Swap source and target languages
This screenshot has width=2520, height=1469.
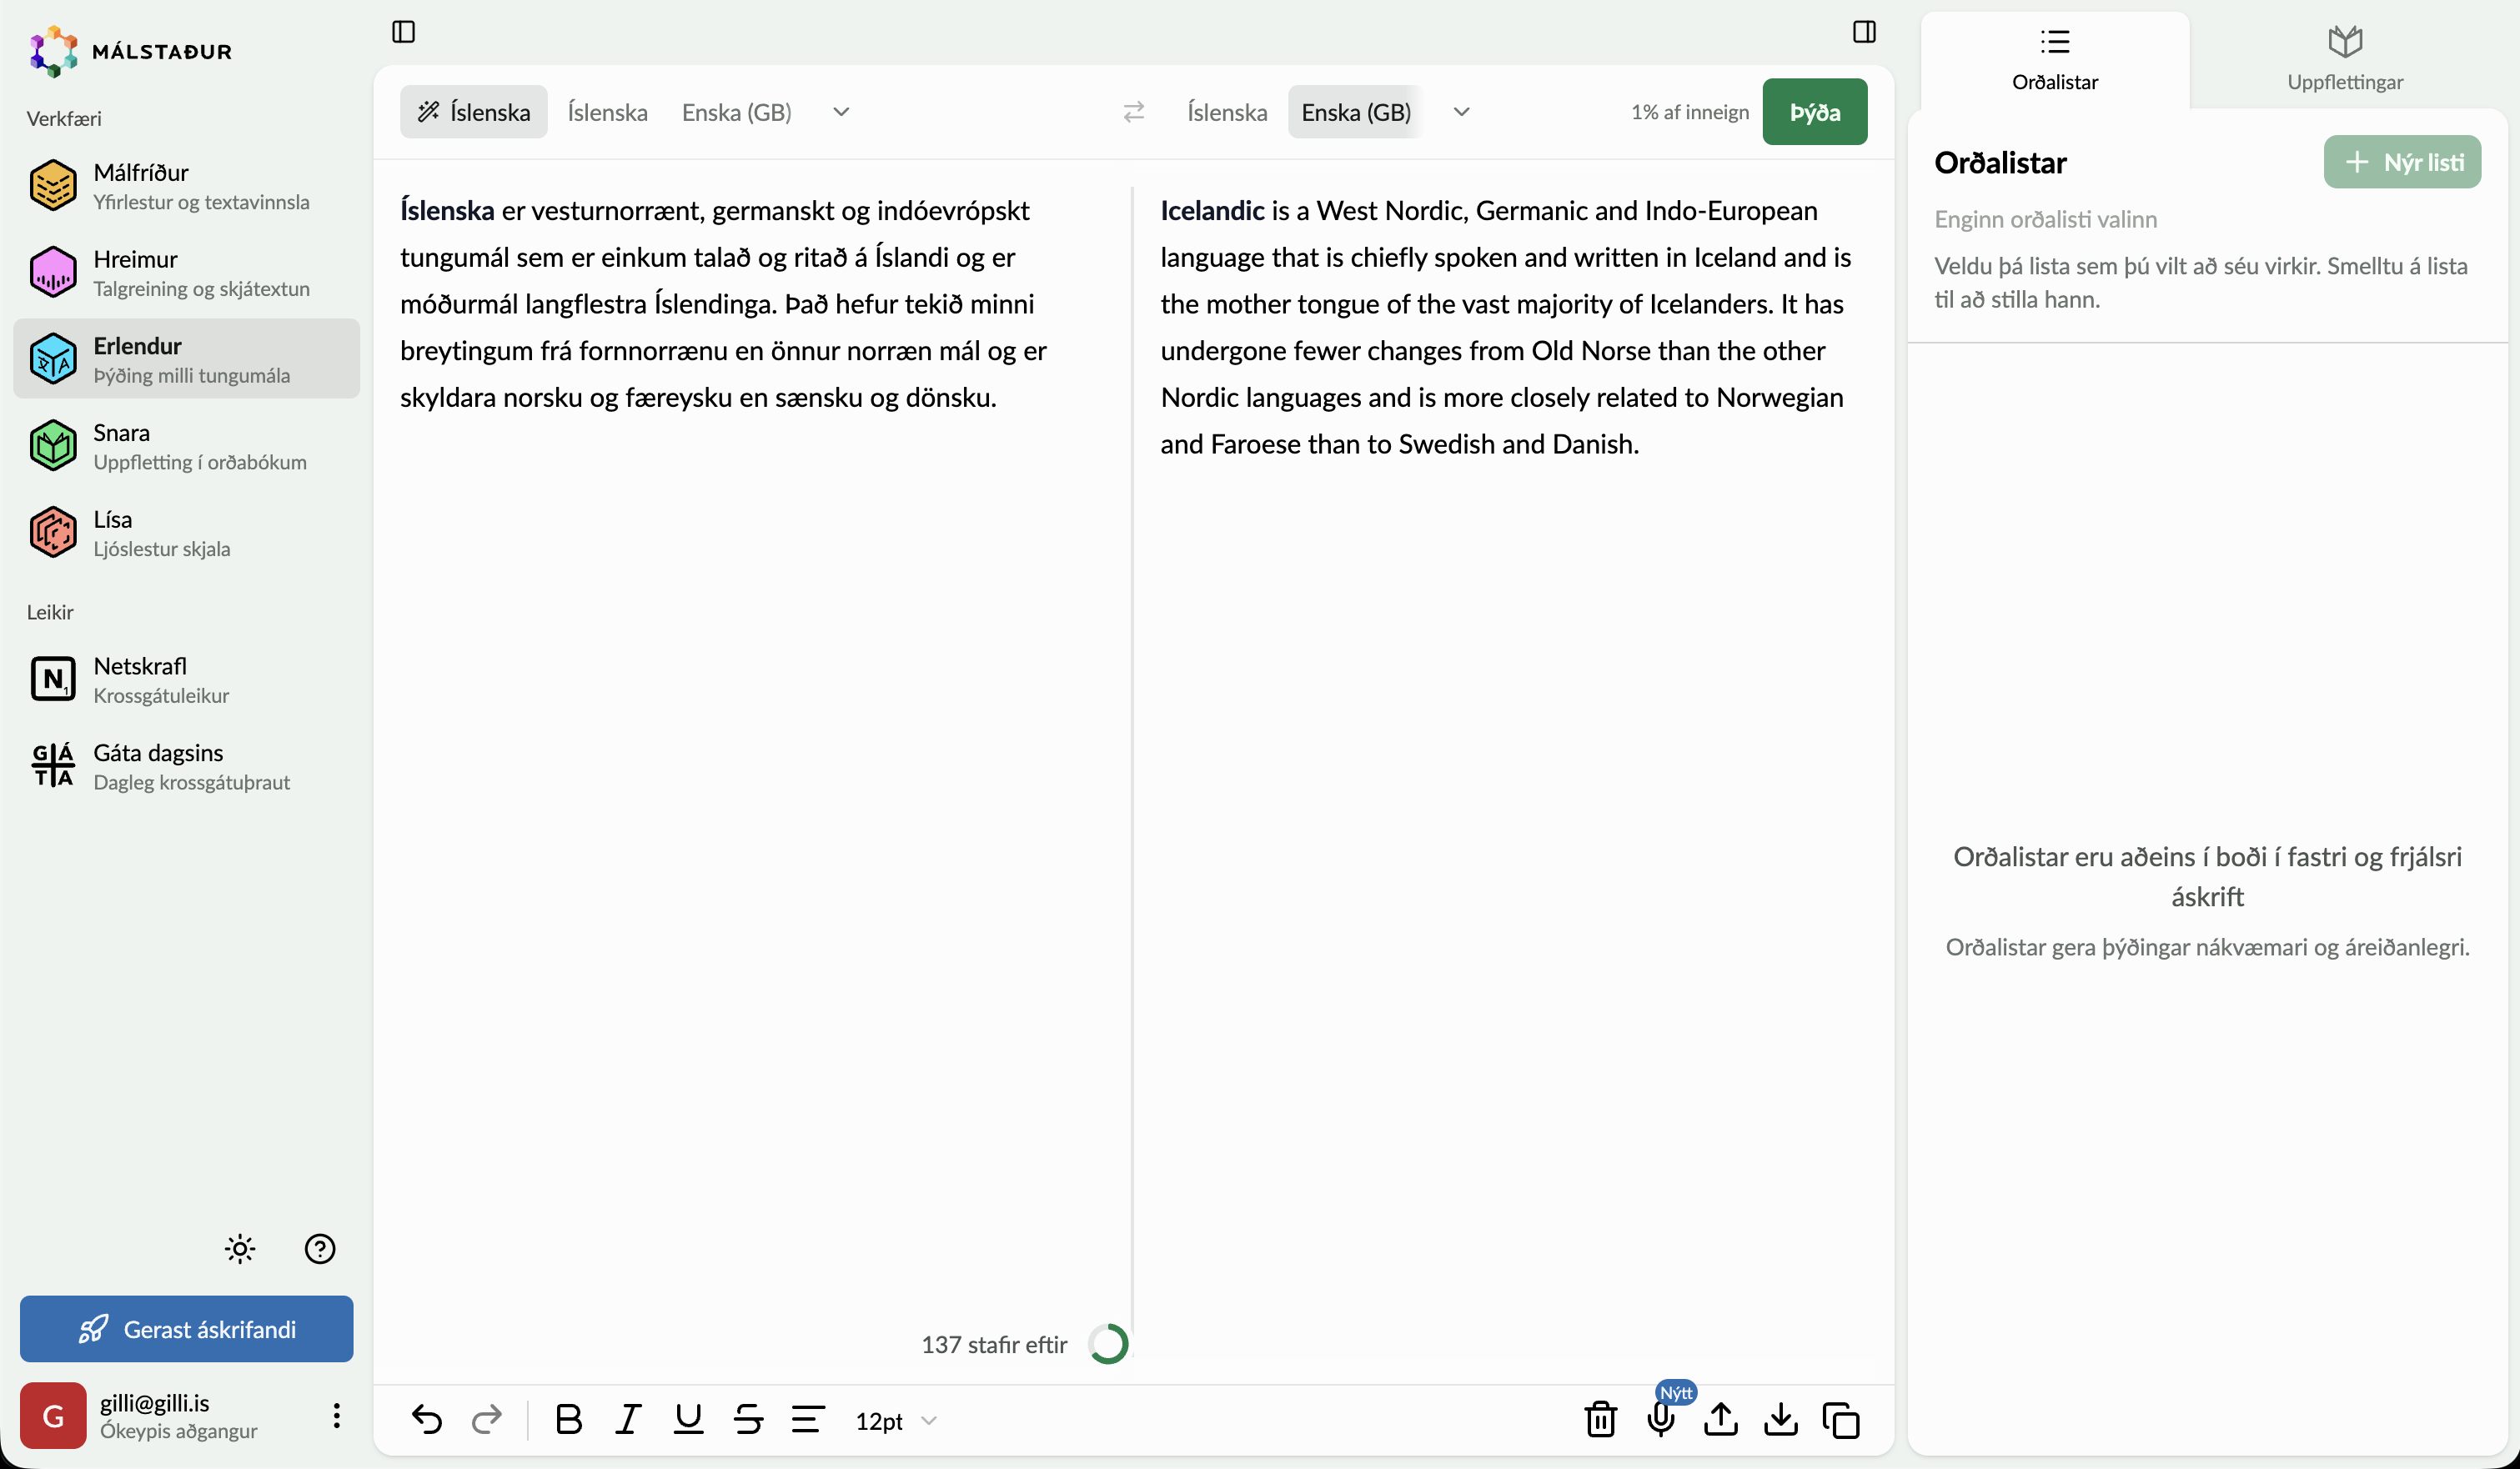tap(1133, 112)
